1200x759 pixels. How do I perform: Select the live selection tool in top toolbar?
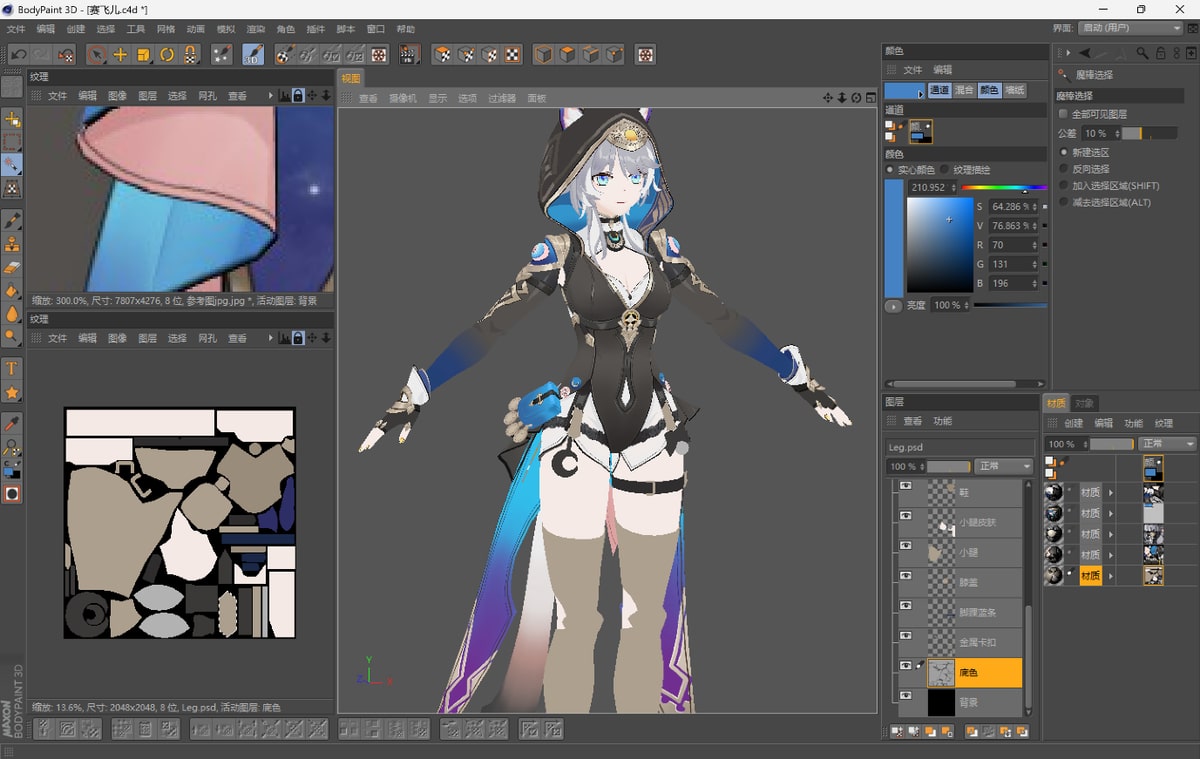(x=97, y=54)
